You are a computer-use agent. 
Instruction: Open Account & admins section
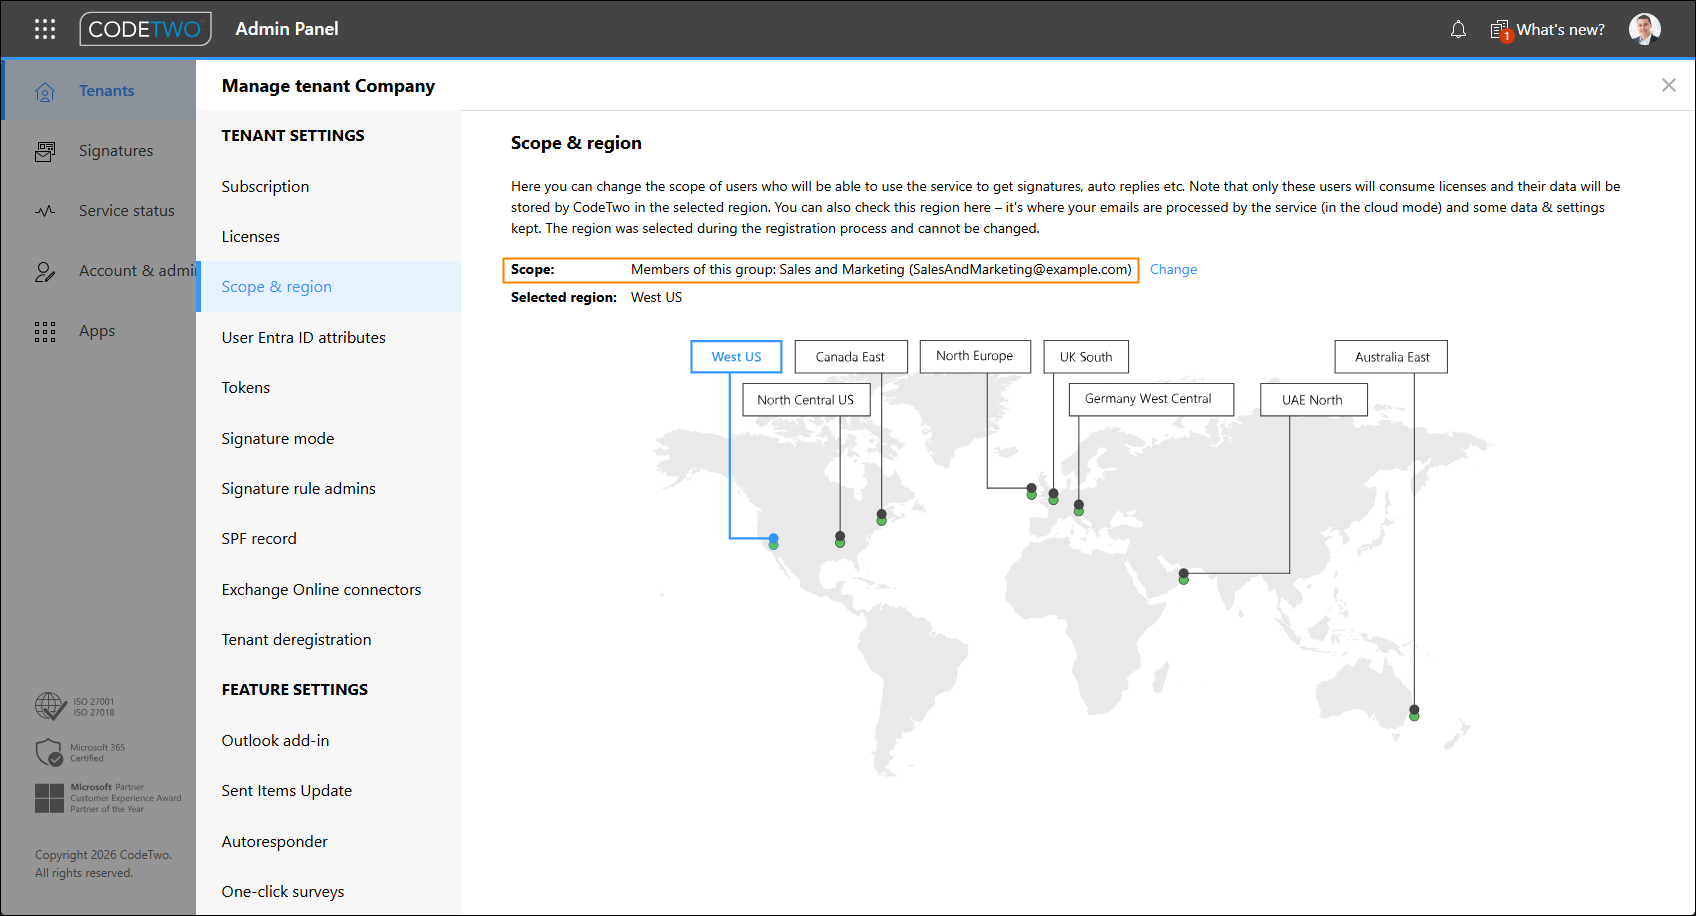100,270
